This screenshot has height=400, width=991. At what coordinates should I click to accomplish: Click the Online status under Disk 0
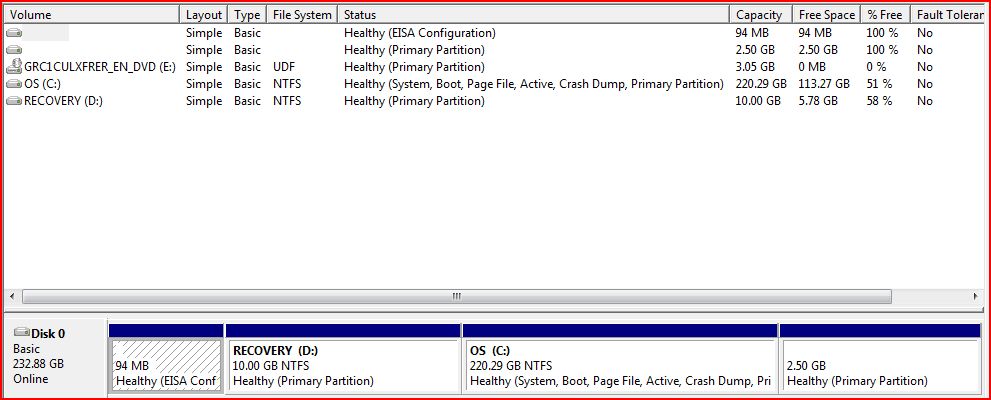coord(30,379)
